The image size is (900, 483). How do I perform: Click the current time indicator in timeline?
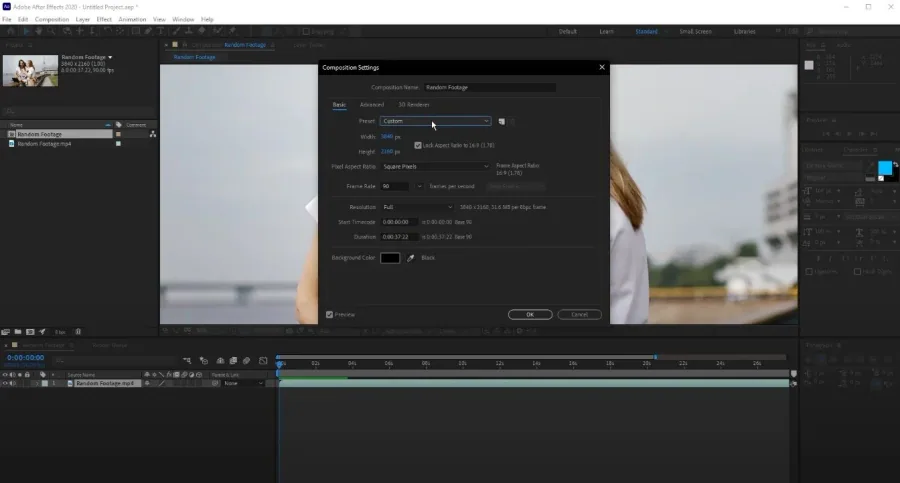280,364
